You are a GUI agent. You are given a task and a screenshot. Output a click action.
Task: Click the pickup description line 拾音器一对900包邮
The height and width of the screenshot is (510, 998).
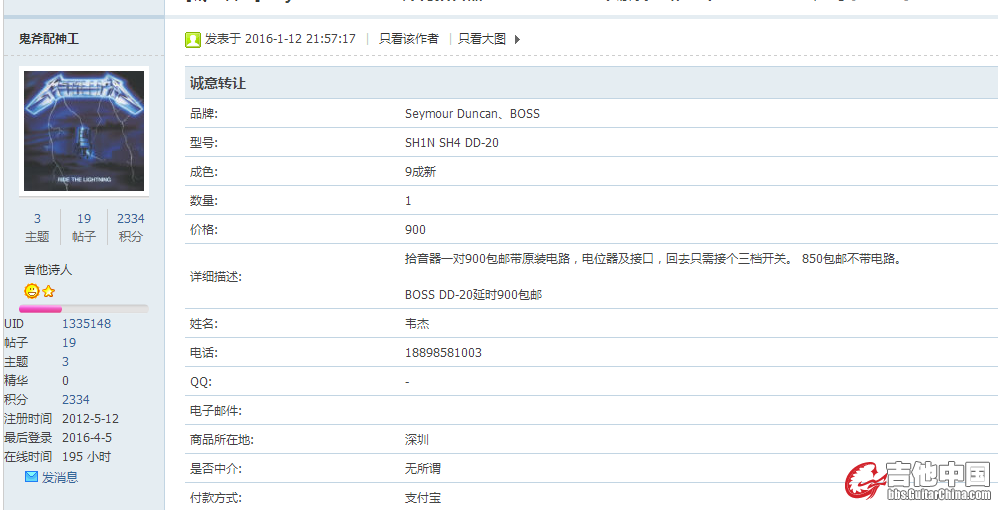tap(654, 259)
